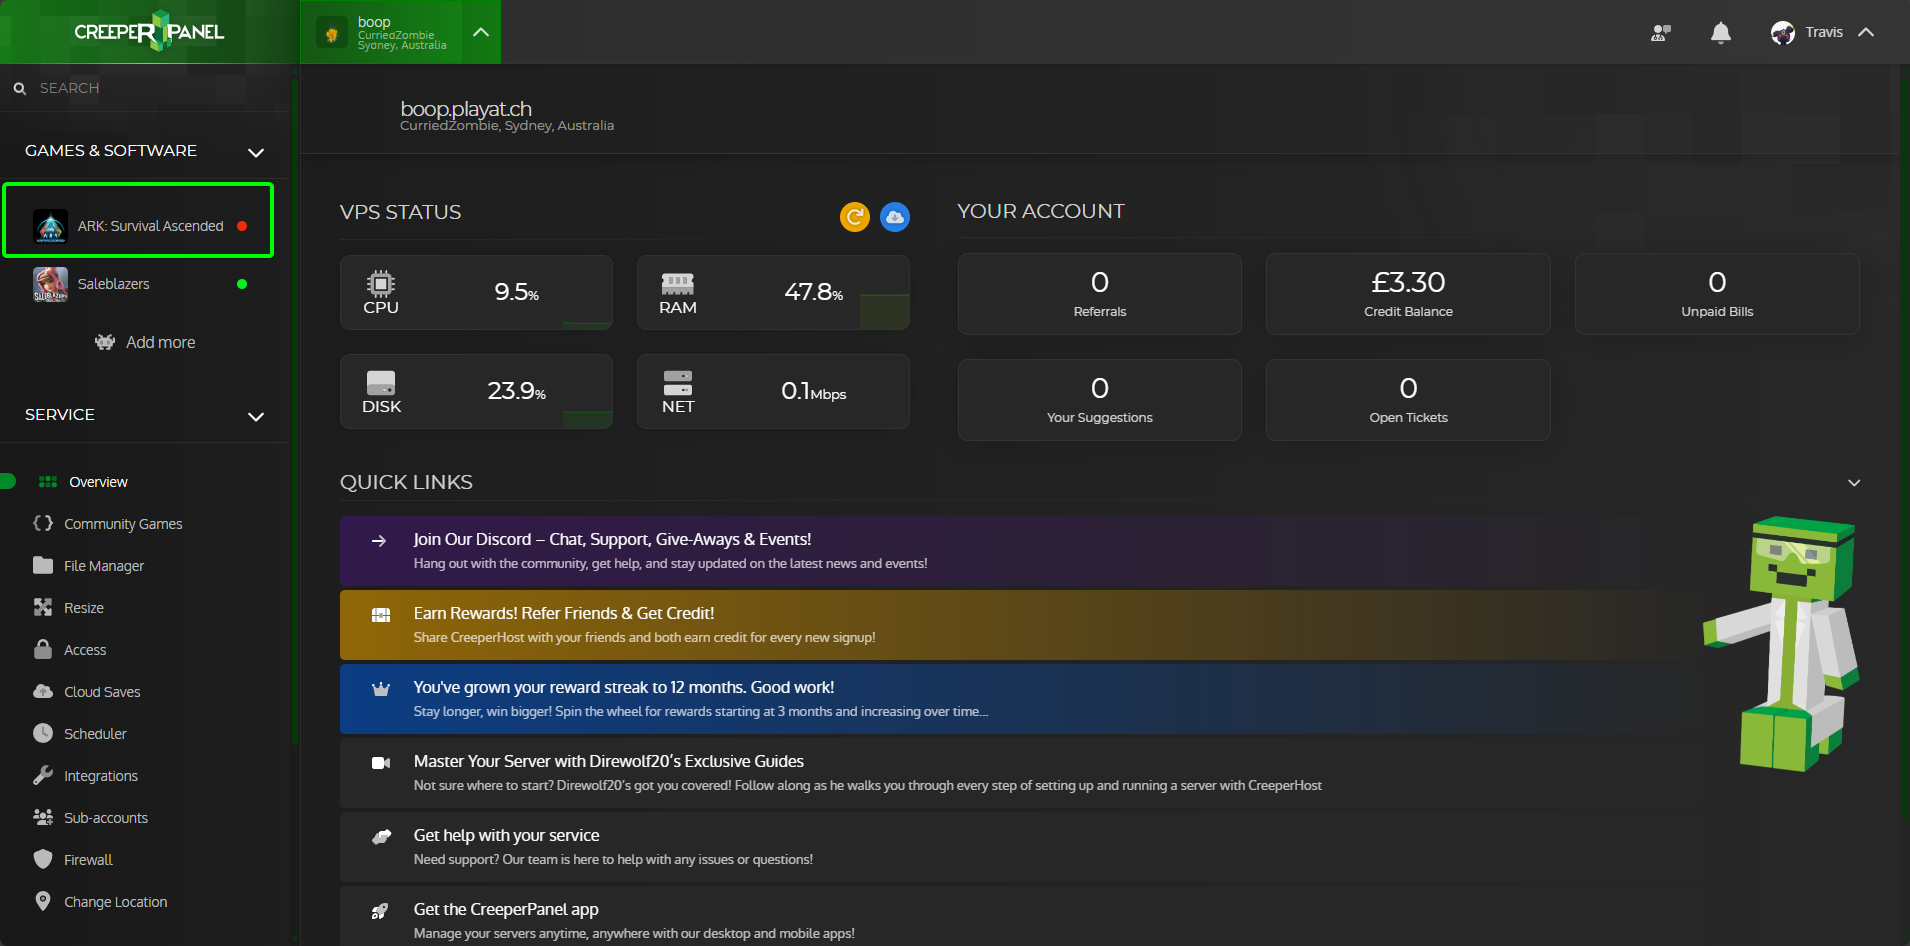Open the NET usage card
1910x946 pixels.
pos(773,391)
